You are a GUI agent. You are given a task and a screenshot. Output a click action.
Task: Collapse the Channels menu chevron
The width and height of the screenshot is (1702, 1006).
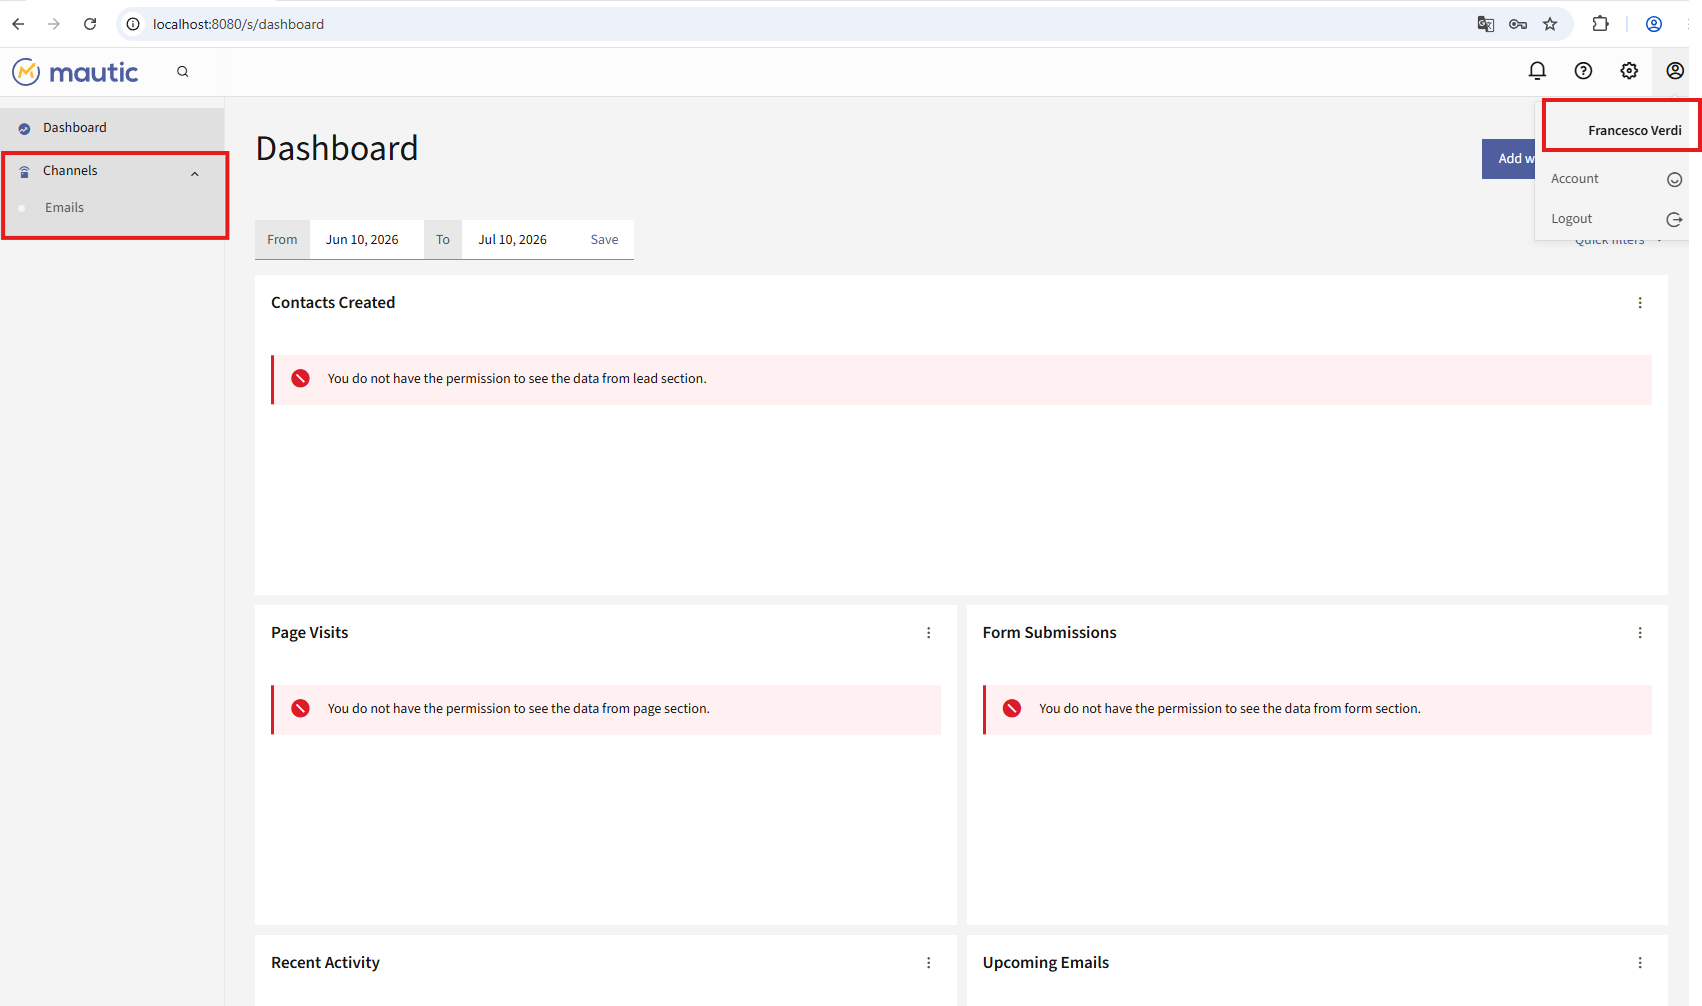pyautogui.click(x=195, y=173)
